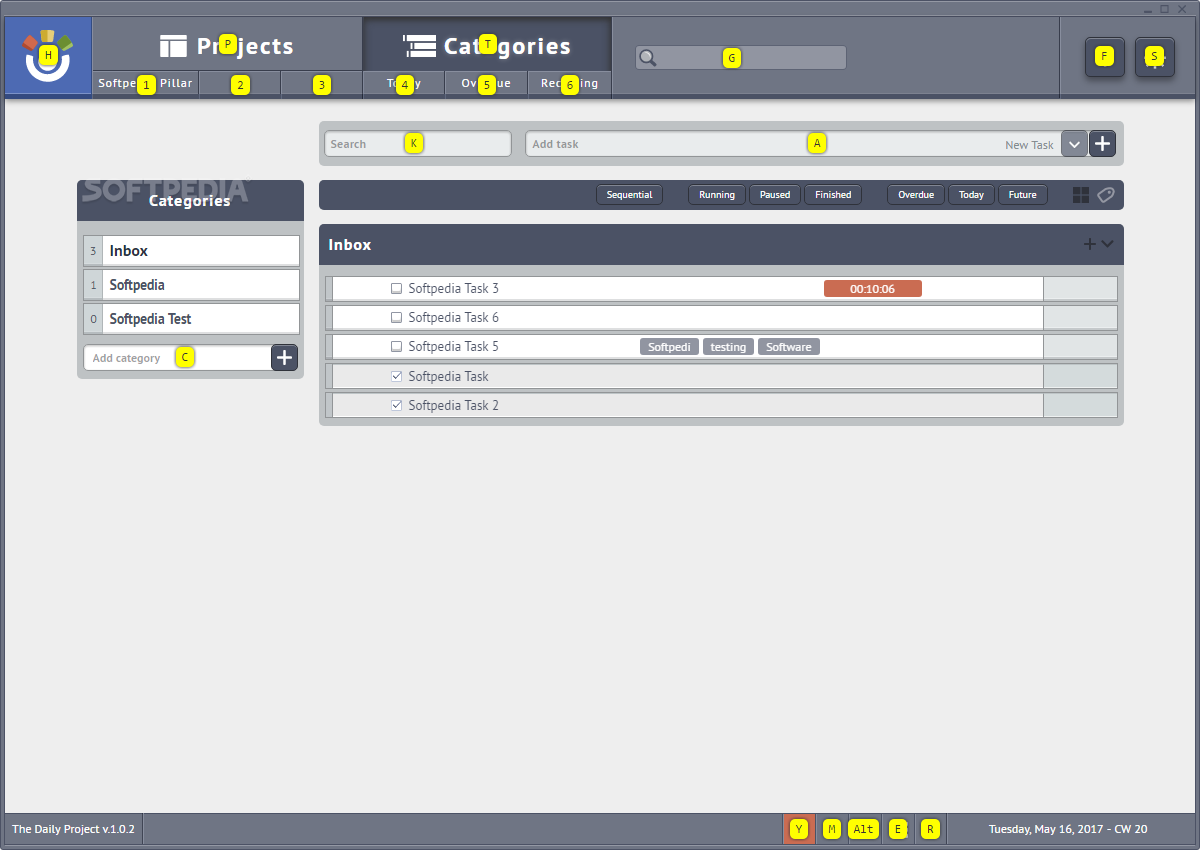Click the plus button next to Add category

tap(284, 357)
